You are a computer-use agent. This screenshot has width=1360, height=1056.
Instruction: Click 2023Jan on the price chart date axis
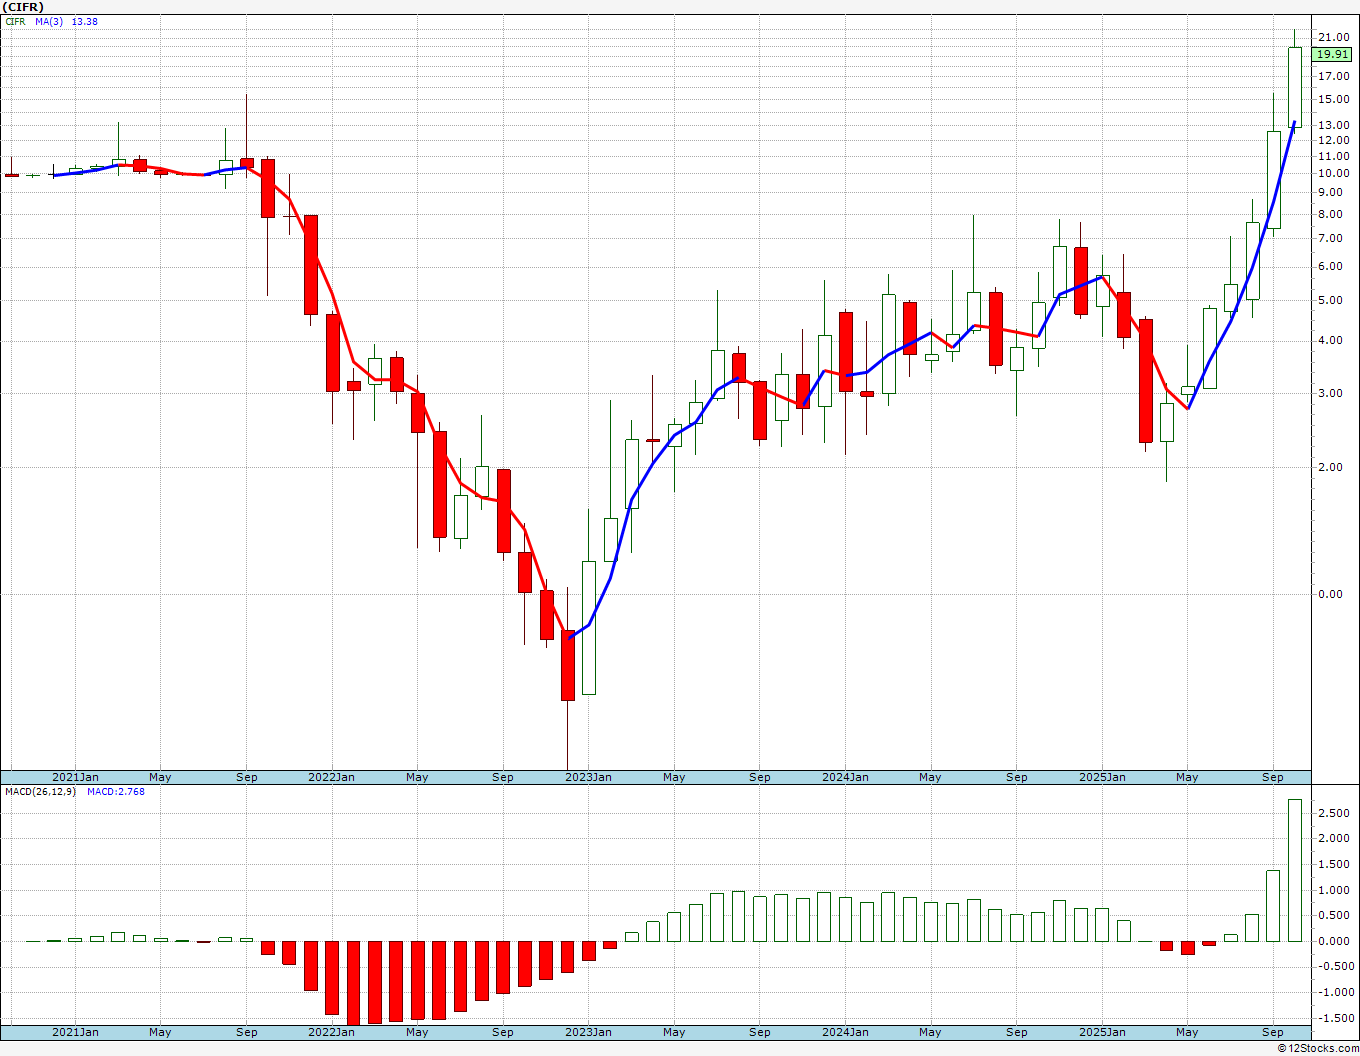[588, 777]
